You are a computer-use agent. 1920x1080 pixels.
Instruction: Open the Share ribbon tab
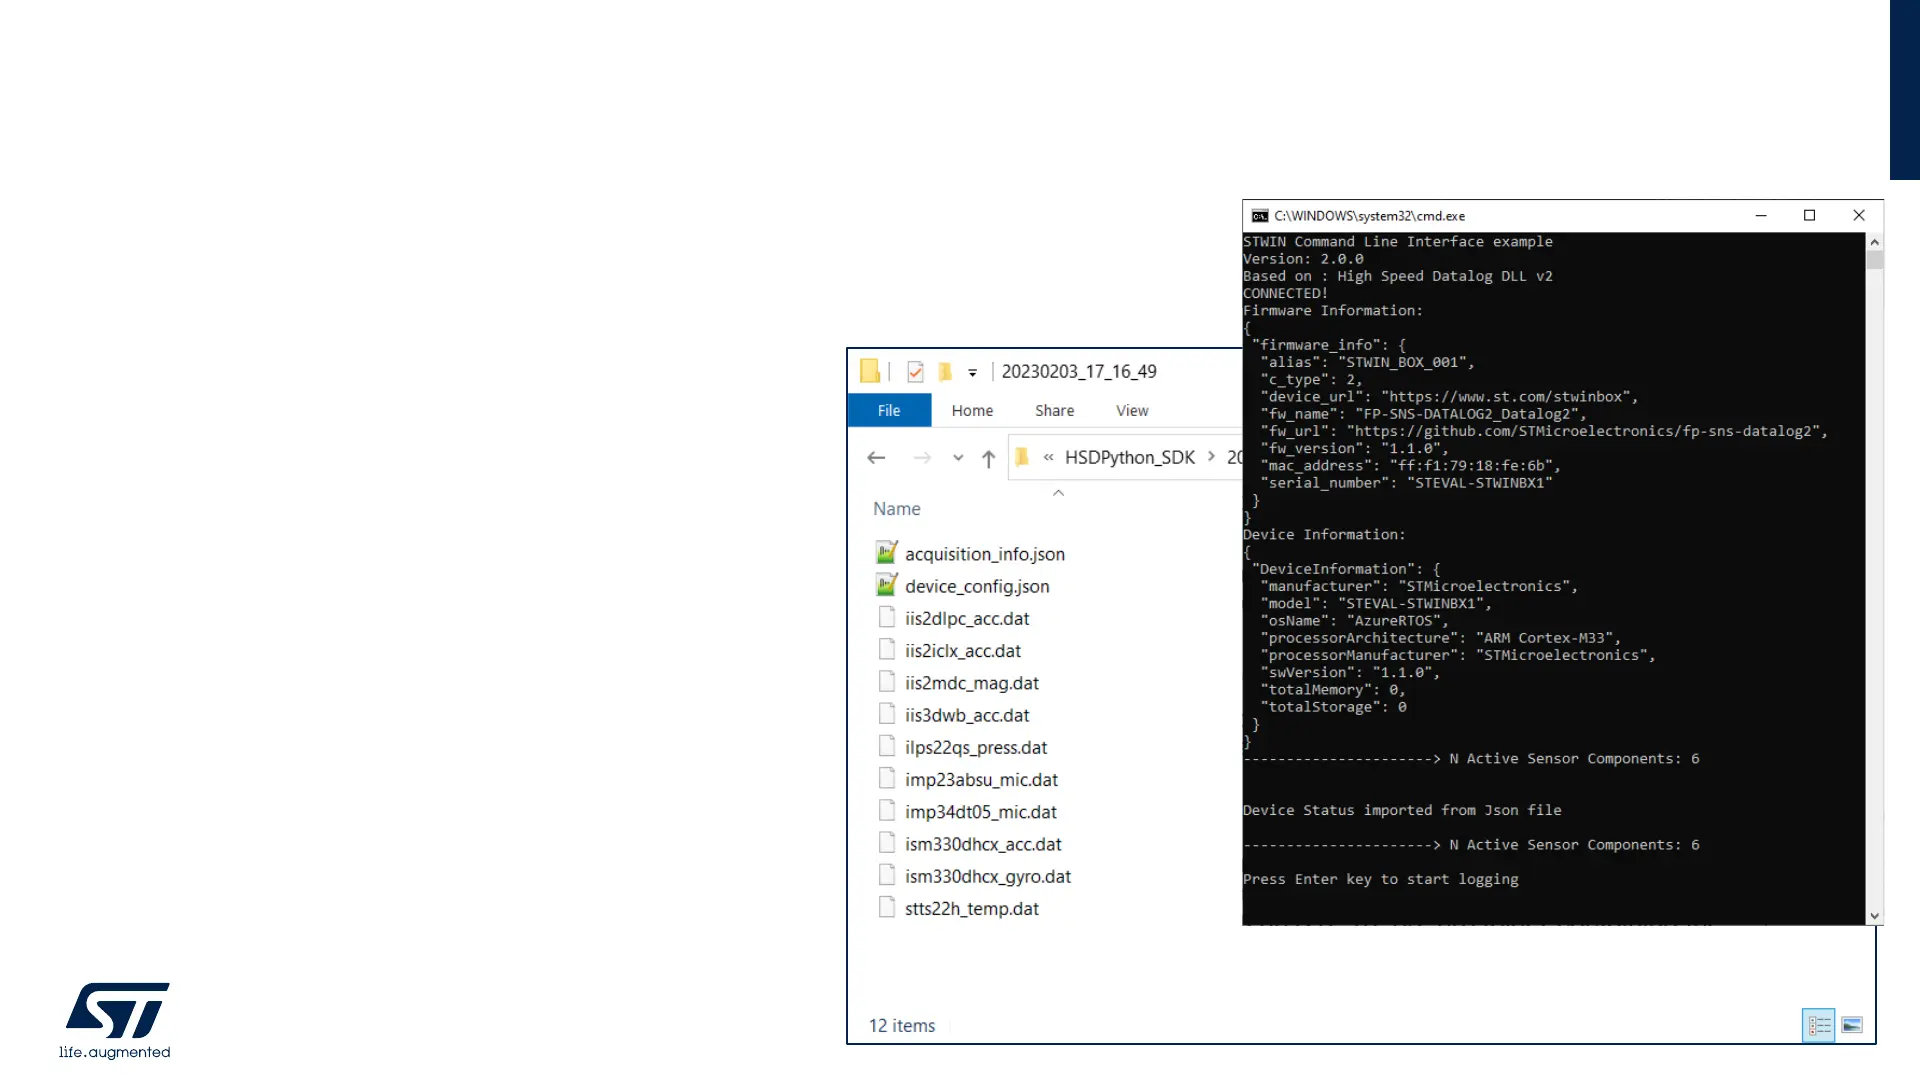[1054, 410]
